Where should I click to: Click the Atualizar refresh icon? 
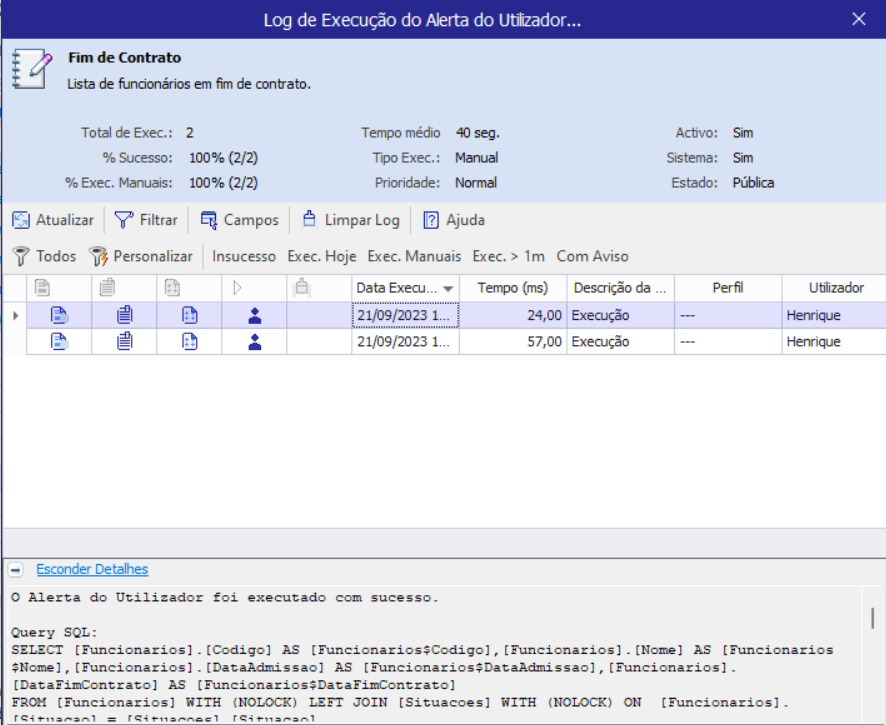click(22, 220)
